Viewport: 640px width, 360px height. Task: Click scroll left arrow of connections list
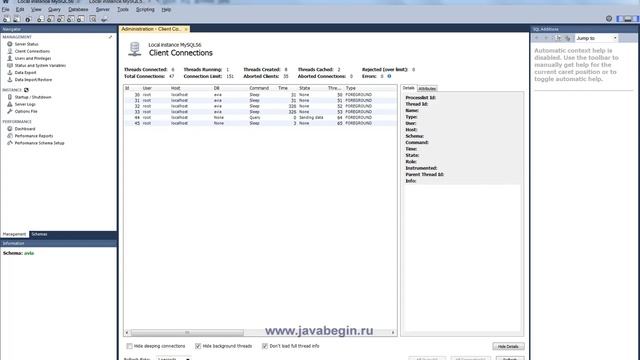127,333
